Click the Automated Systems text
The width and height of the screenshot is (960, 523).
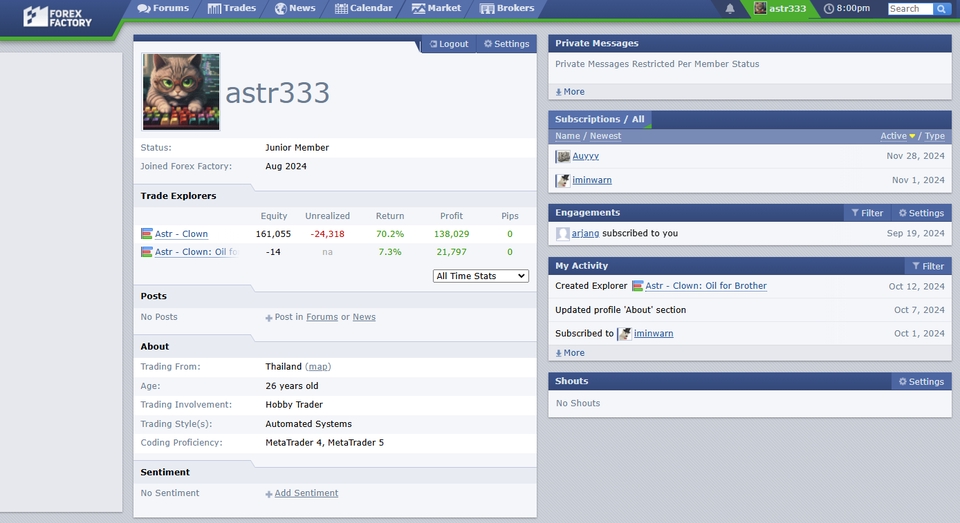[309, 424]
